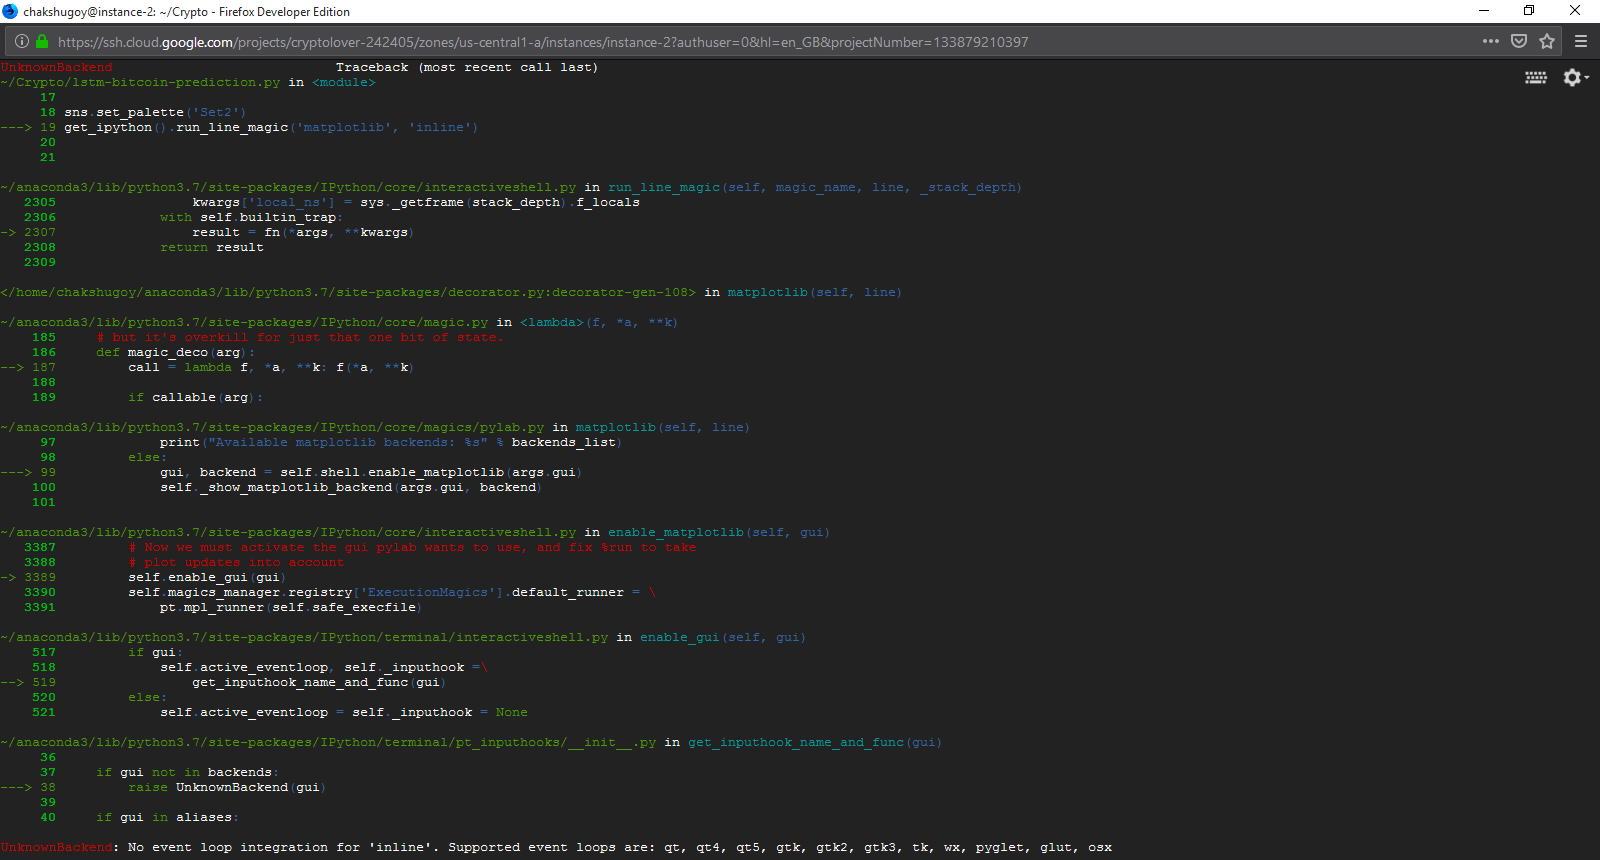Click the red 'UnknownBackend' text at top
The height and width of the screenshot is (860, 1600).
click(x=57, y=67)
